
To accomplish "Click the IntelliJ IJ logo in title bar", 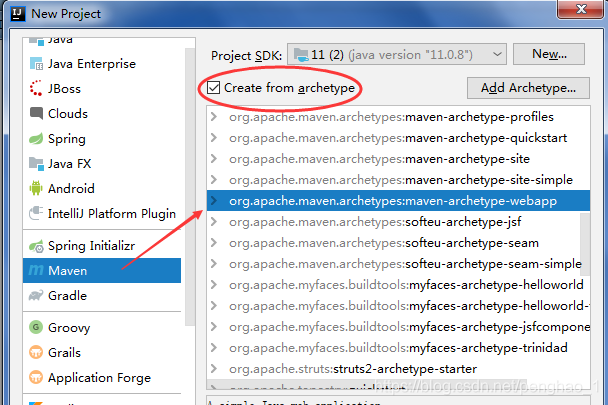I will [x=17, y=14].
